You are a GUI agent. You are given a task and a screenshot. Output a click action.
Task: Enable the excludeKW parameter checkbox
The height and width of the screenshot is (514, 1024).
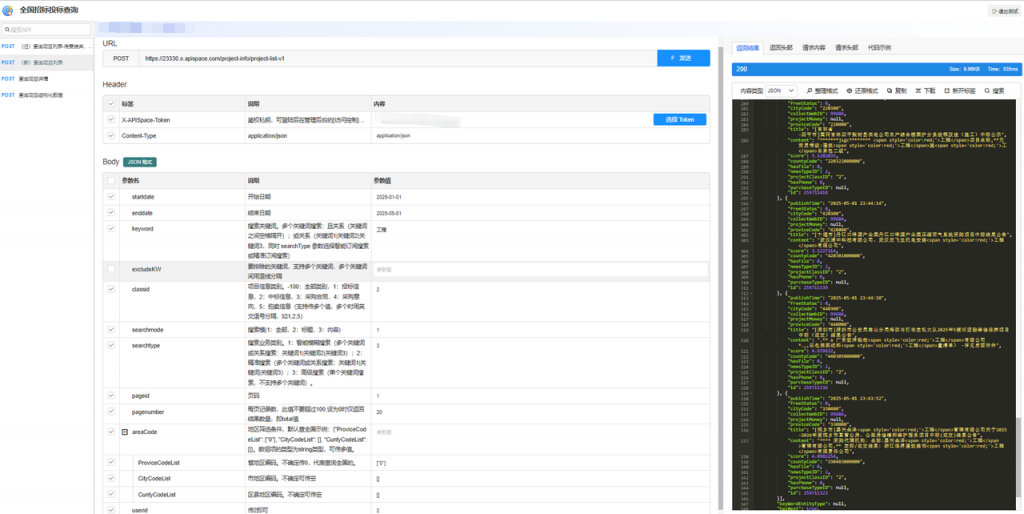click(111, 269)
